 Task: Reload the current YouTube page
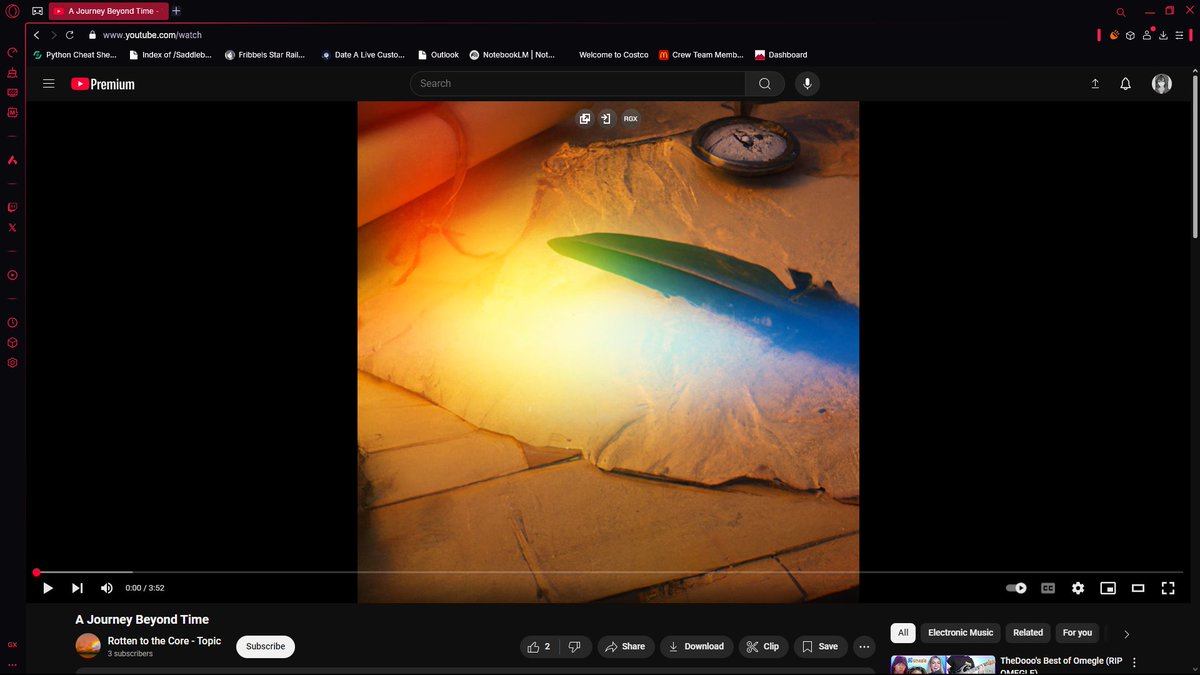click(69, 34)
